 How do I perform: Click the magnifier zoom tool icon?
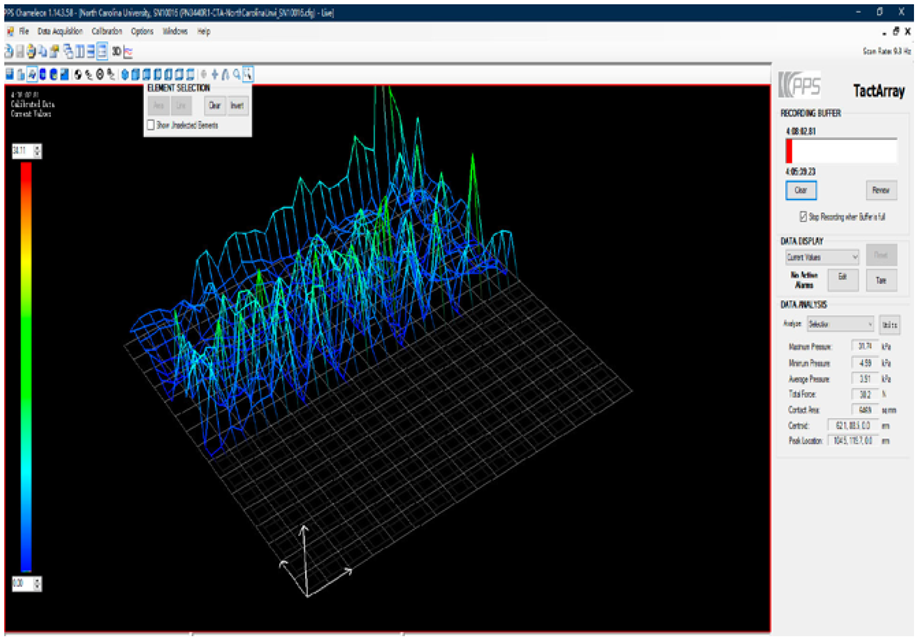(x=236, y=74)
